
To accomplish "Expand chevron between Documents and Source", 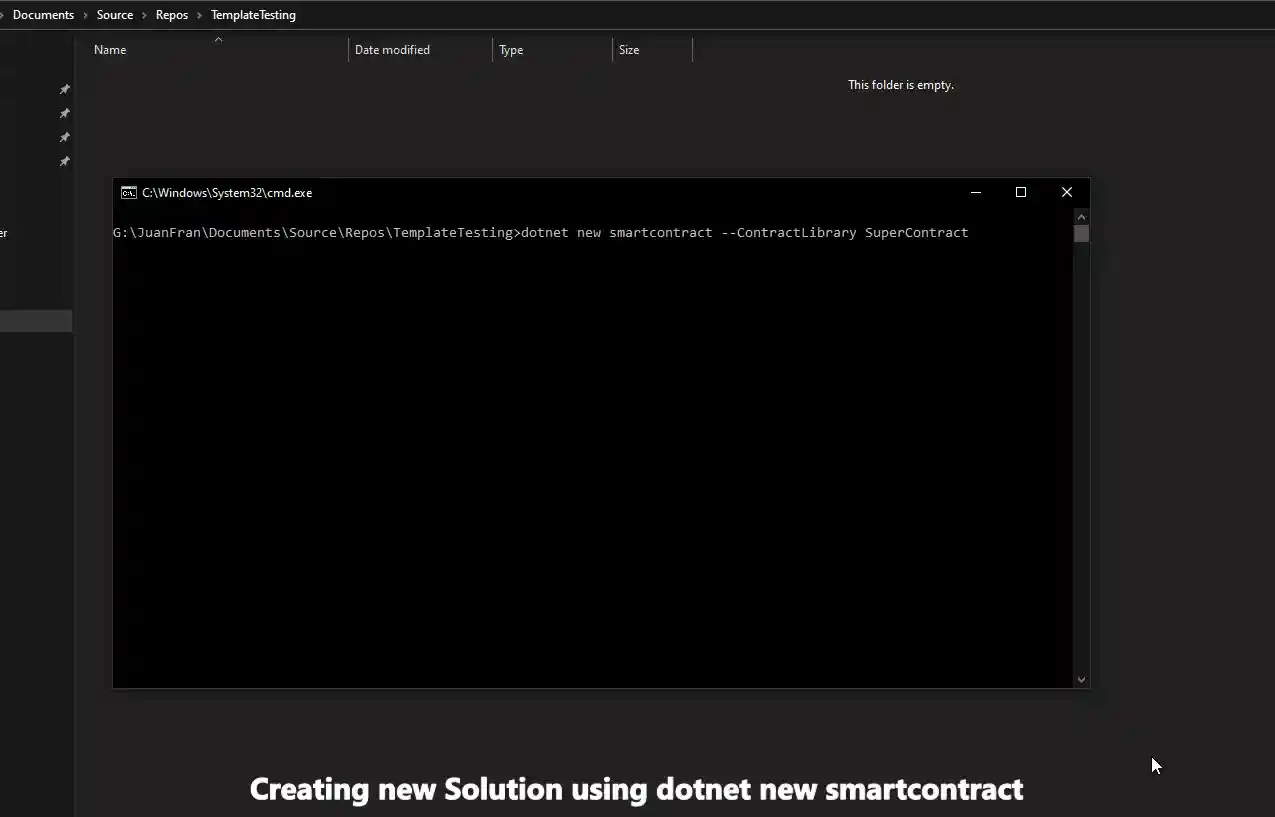I will (85, 15).
